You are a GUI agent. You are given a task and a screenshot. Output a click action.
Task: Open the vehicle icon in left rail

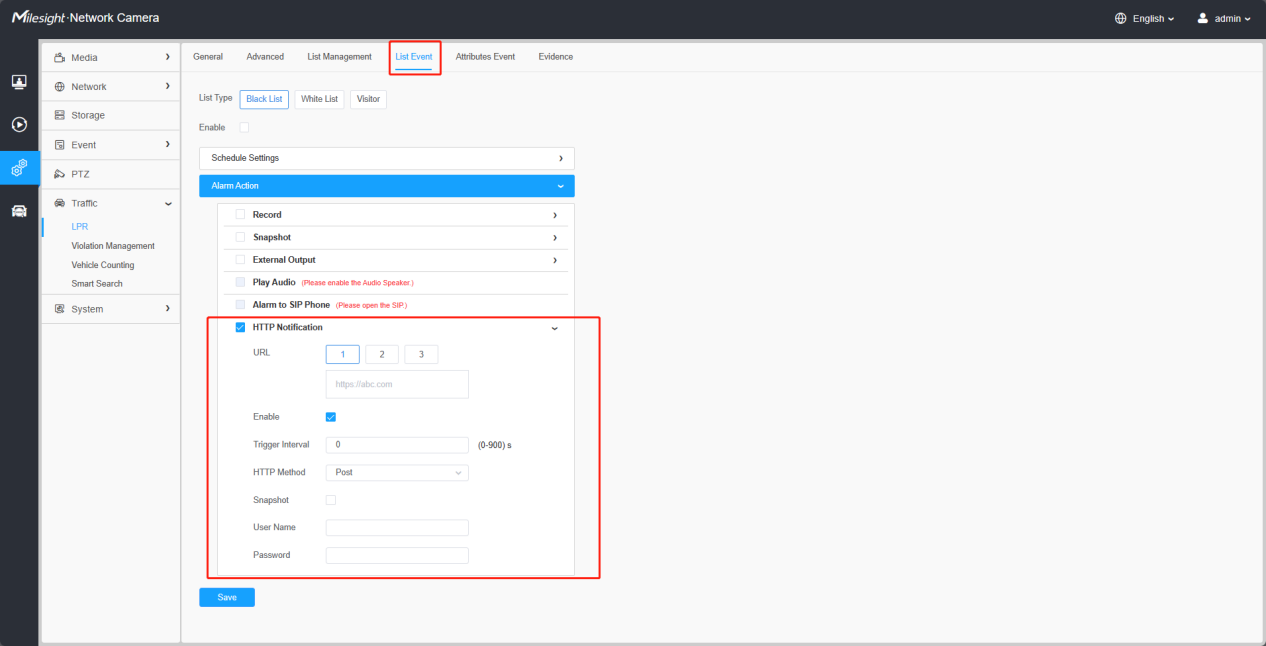point(19,211)
